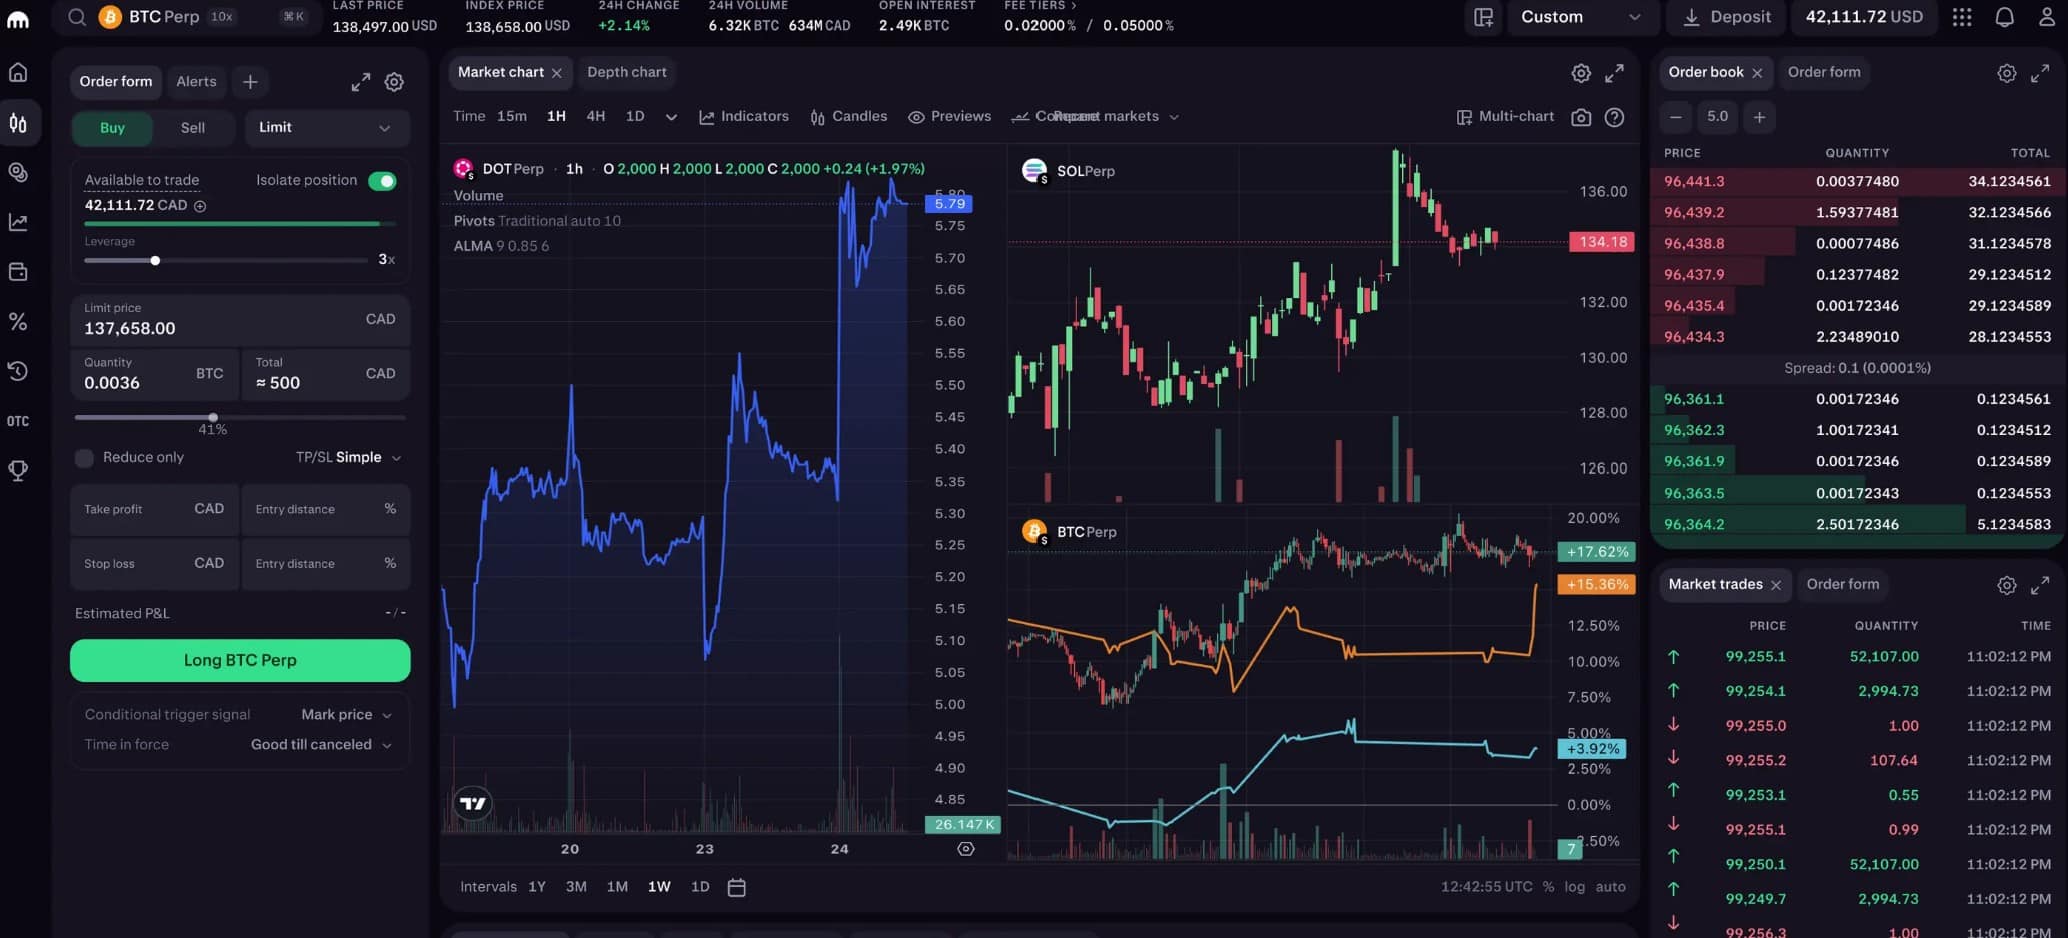Image resolution: width=2068 pixels, height=938 pixels.
Task: Toggle the eye icon under DOT chart axis
Action: pyautogui.click(x=965, y=849)
